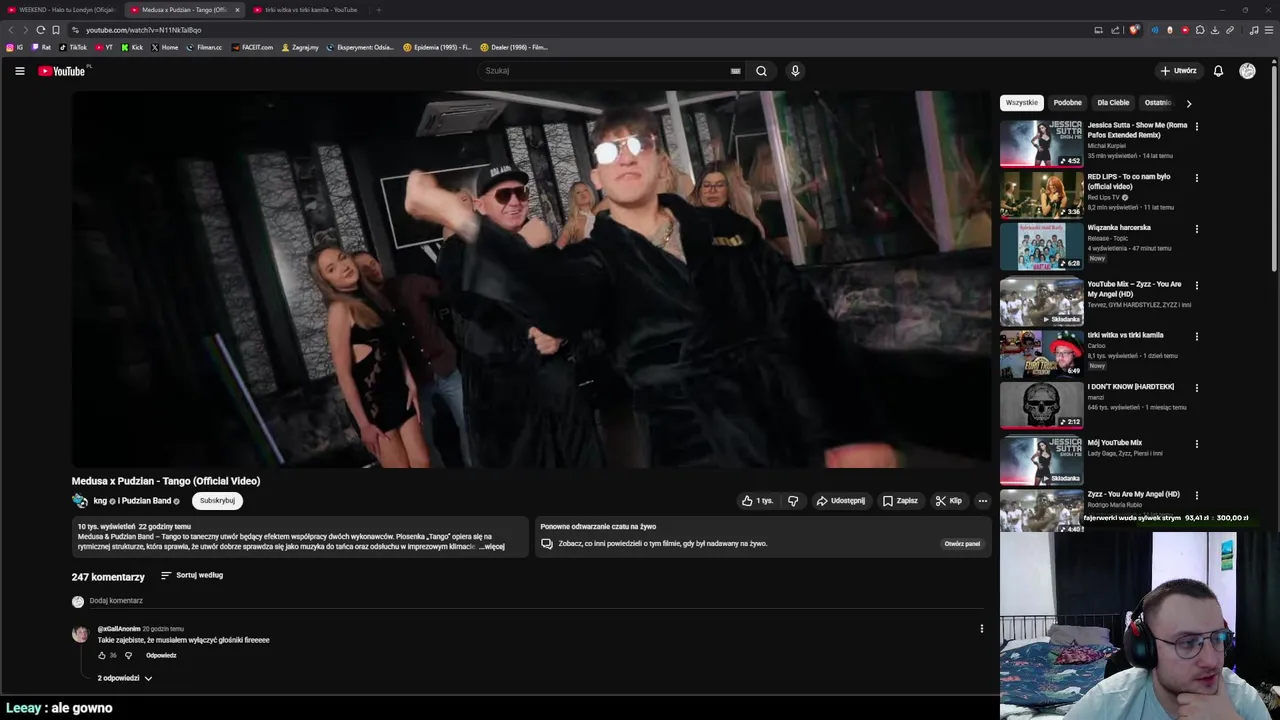Open options for I DON'T KNOW video
This screenshot has height=720, width=1280.
click(1196, 388)
